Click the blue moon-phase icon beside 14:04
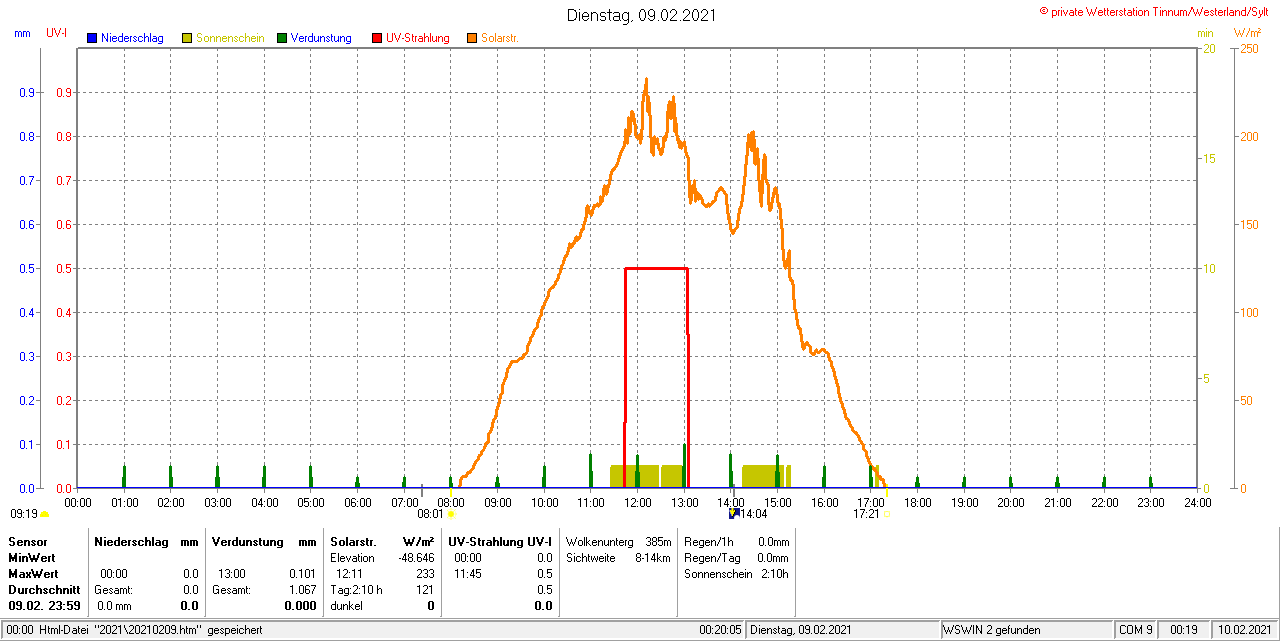This screenshot has height=641, width=1280. [x=733, y=513]
